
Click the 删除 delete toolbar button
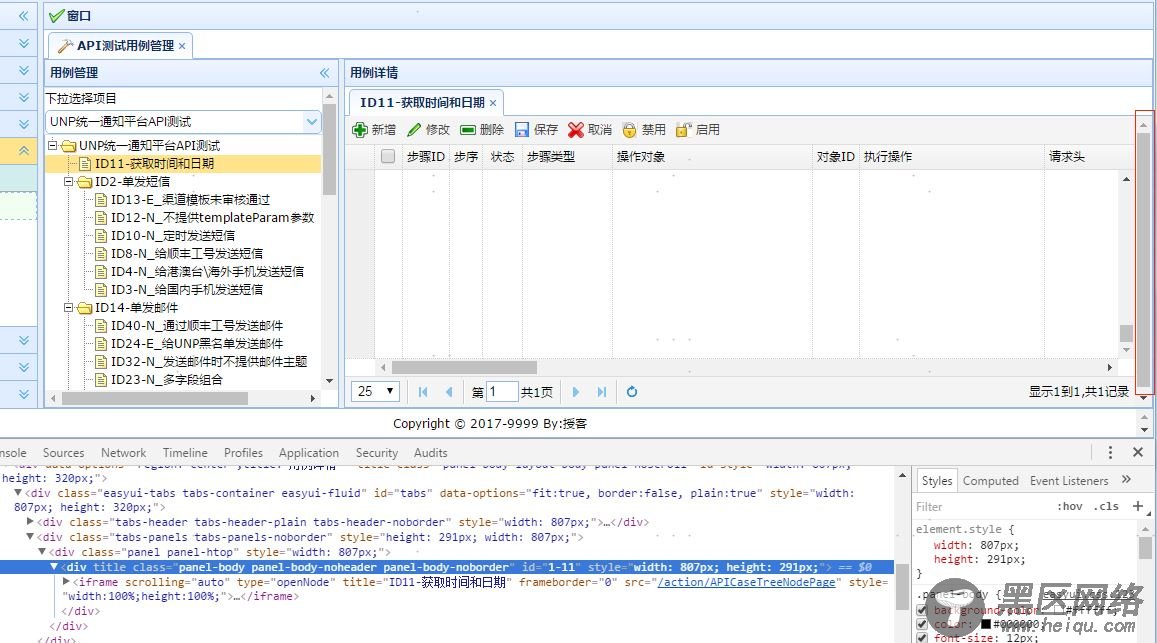(482, 130)
